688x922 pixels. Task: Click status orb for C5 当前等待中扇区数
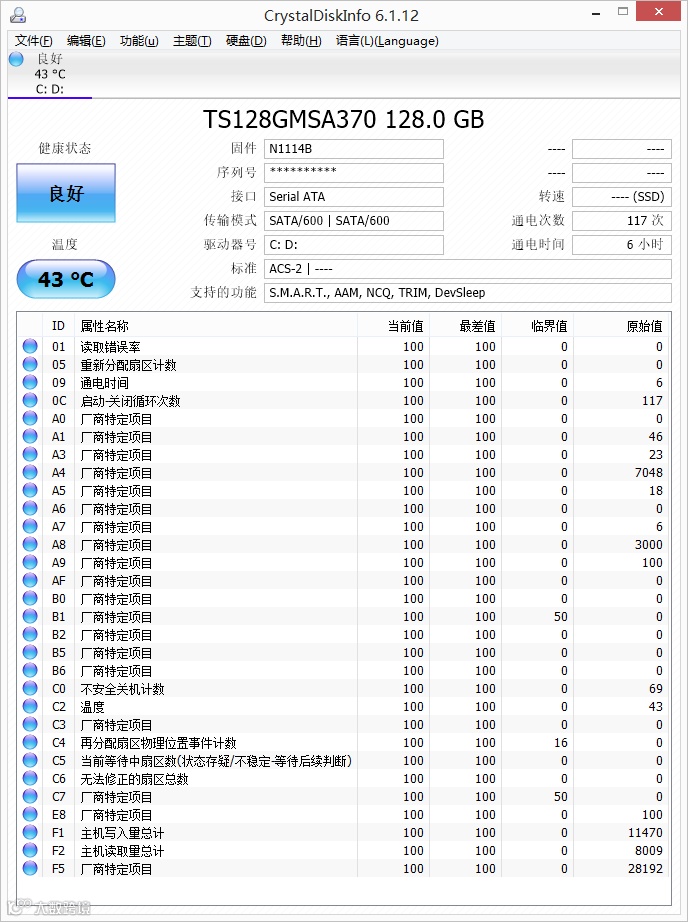point(30,760)
